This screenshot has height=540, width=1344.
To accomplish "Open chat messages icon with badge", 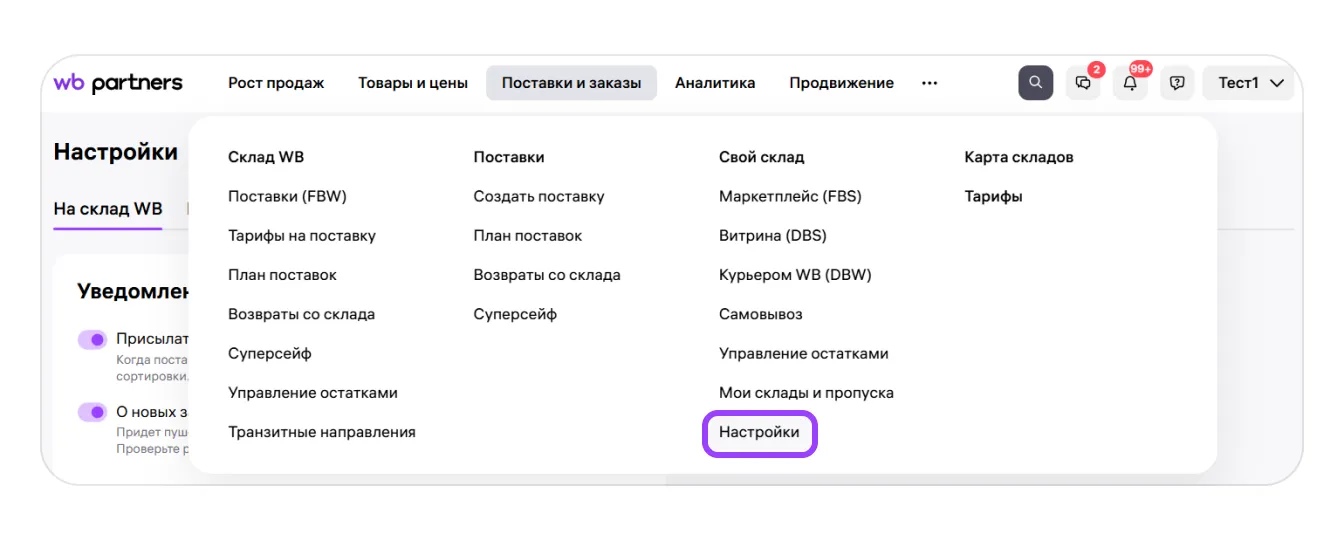I will (x=1083, y=83).
